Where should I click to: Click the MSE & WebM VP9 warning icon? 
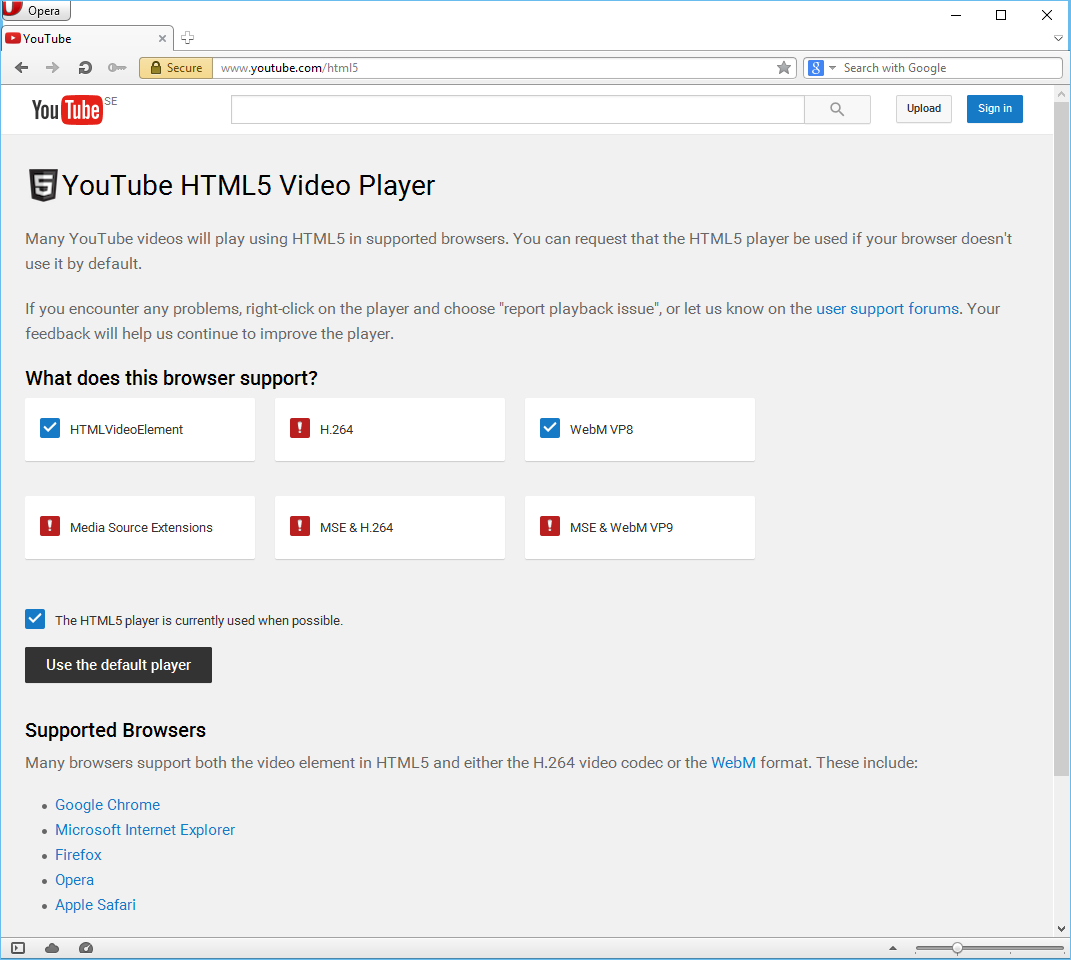coord(550,526)
